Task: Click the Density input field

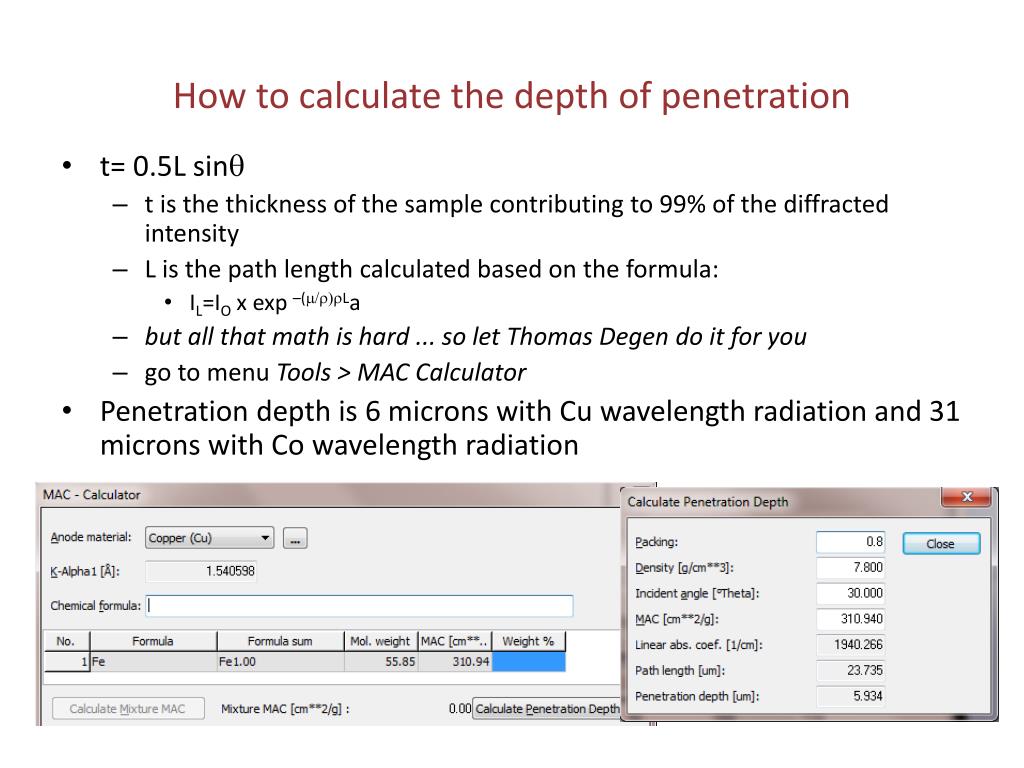Action: point(851,568)
